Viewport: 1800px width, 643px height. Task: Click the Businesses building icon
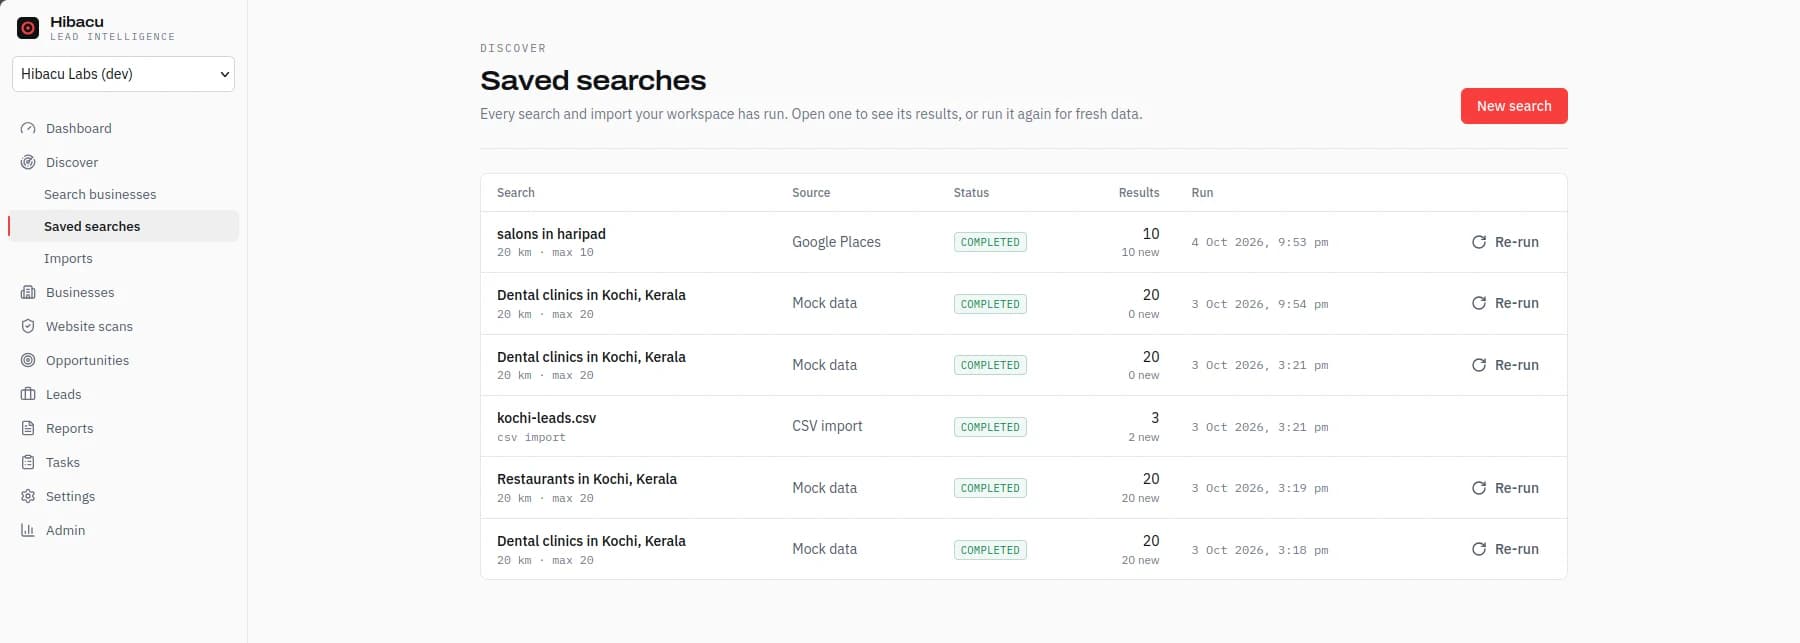pos(28,292)
